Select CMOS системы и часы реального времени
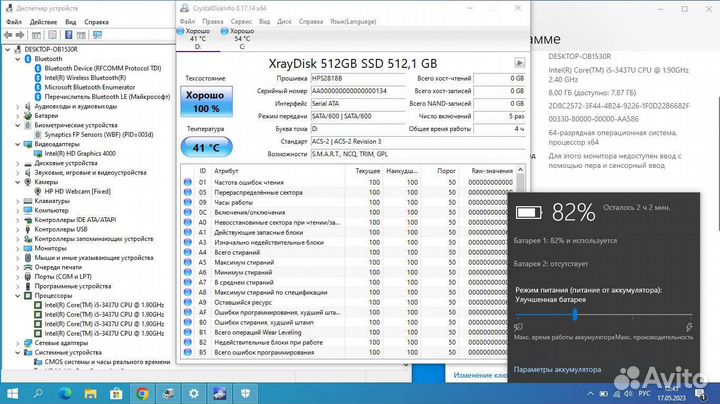This screenshot has width=720, height=404. tap(107, 362)
